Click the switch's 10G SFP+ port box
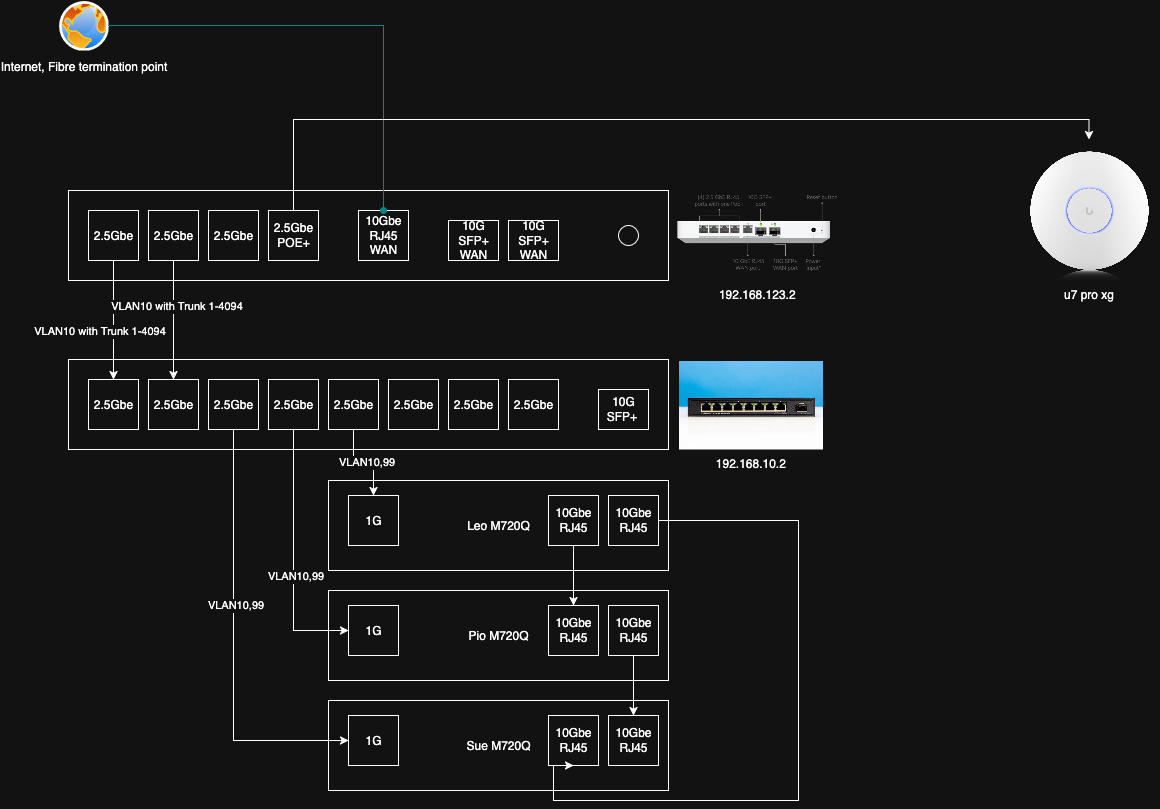This screenshot has width=1160, height=809. pyautogui.click(x=622, y=410)
